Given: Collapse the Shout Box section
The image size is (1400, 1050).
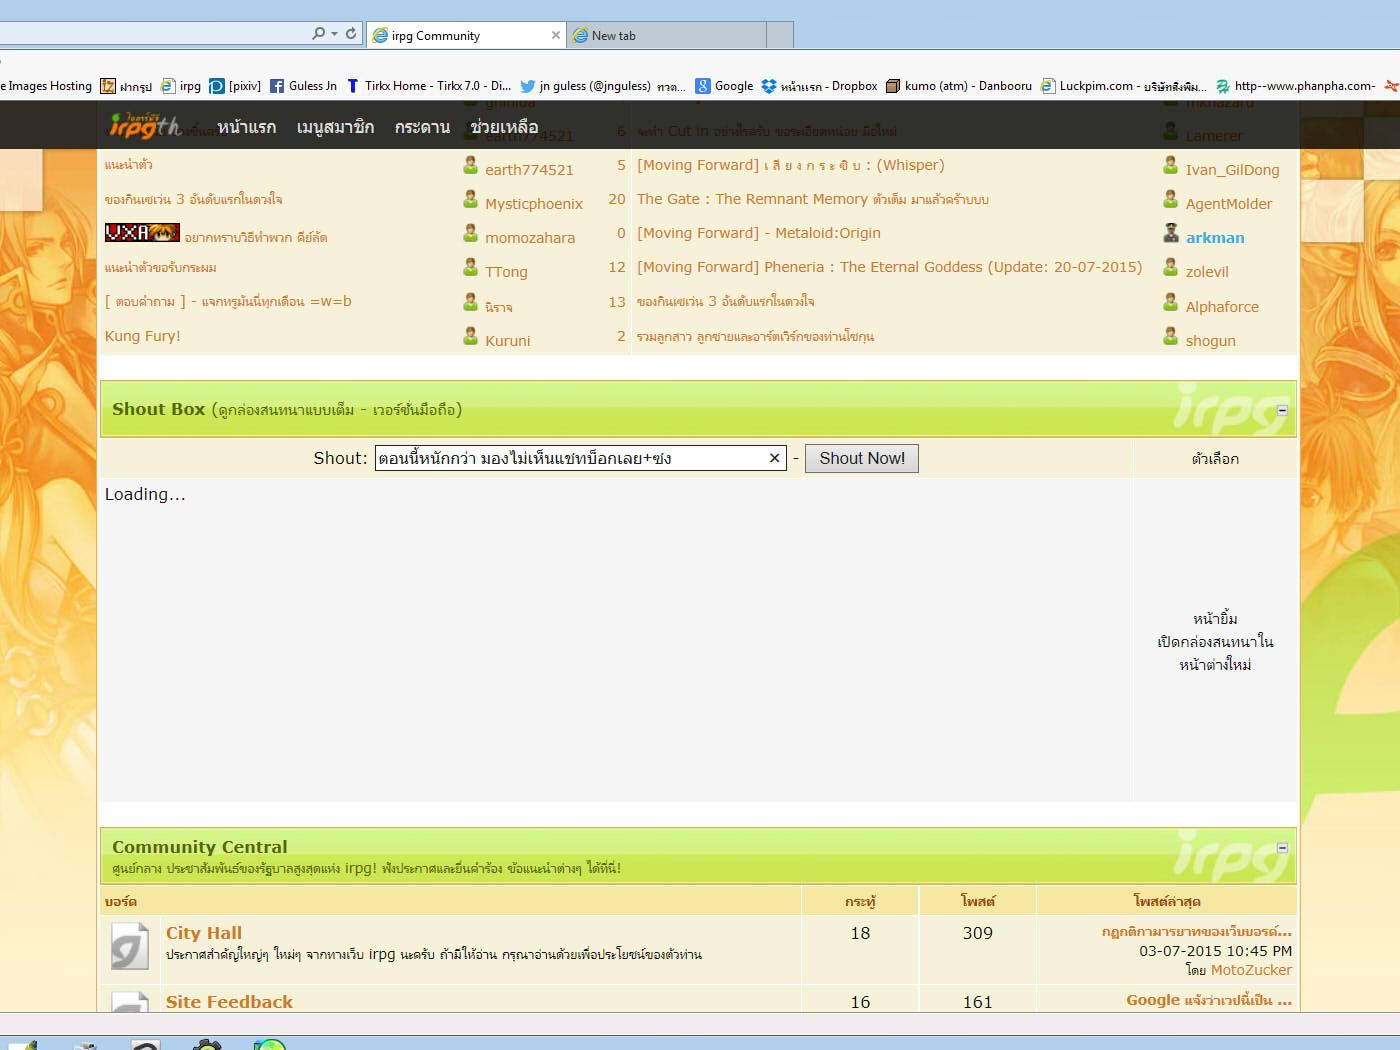Looking at the screenshot, I should click(x=1282, y=410).
